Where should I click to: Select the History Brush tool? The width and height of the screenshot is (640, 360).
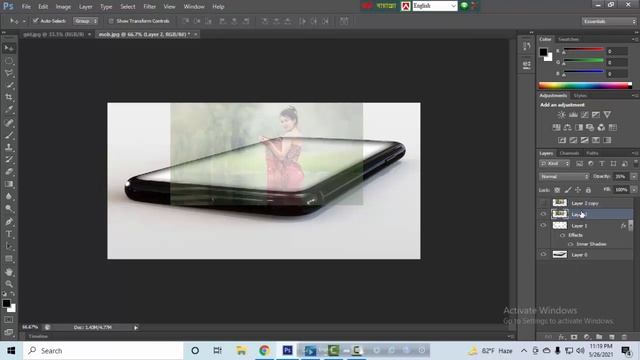9,159
